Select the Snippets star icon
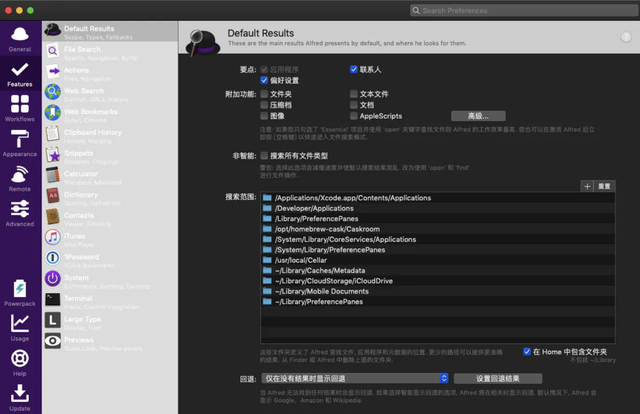Viewport: 640px width, 414px height. 53,155
